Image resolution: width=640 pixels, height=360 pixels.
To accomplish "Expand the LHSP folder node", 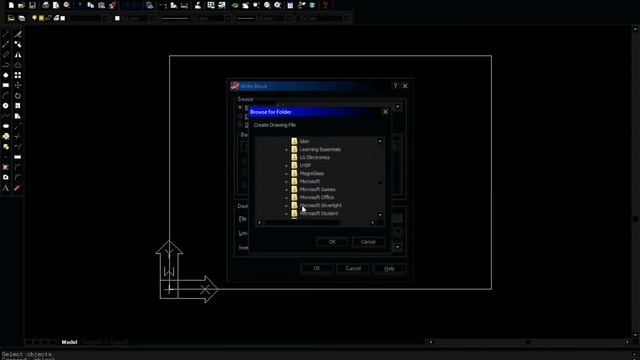I will (x=286, y=166).
